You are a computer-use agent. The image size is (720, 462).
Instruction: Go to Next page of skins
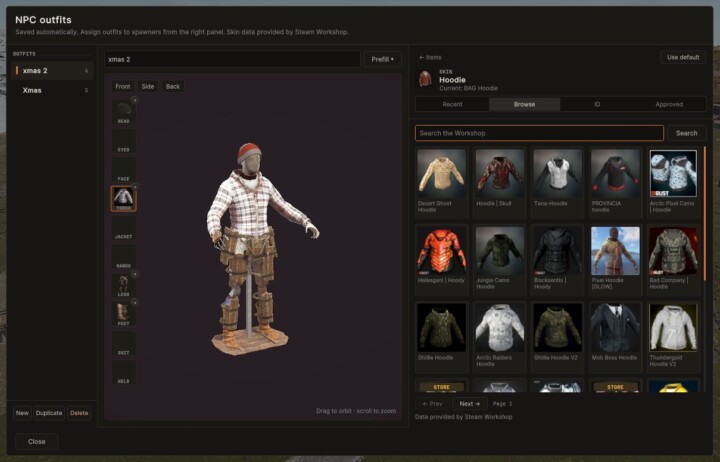click(x=470, y=404)
